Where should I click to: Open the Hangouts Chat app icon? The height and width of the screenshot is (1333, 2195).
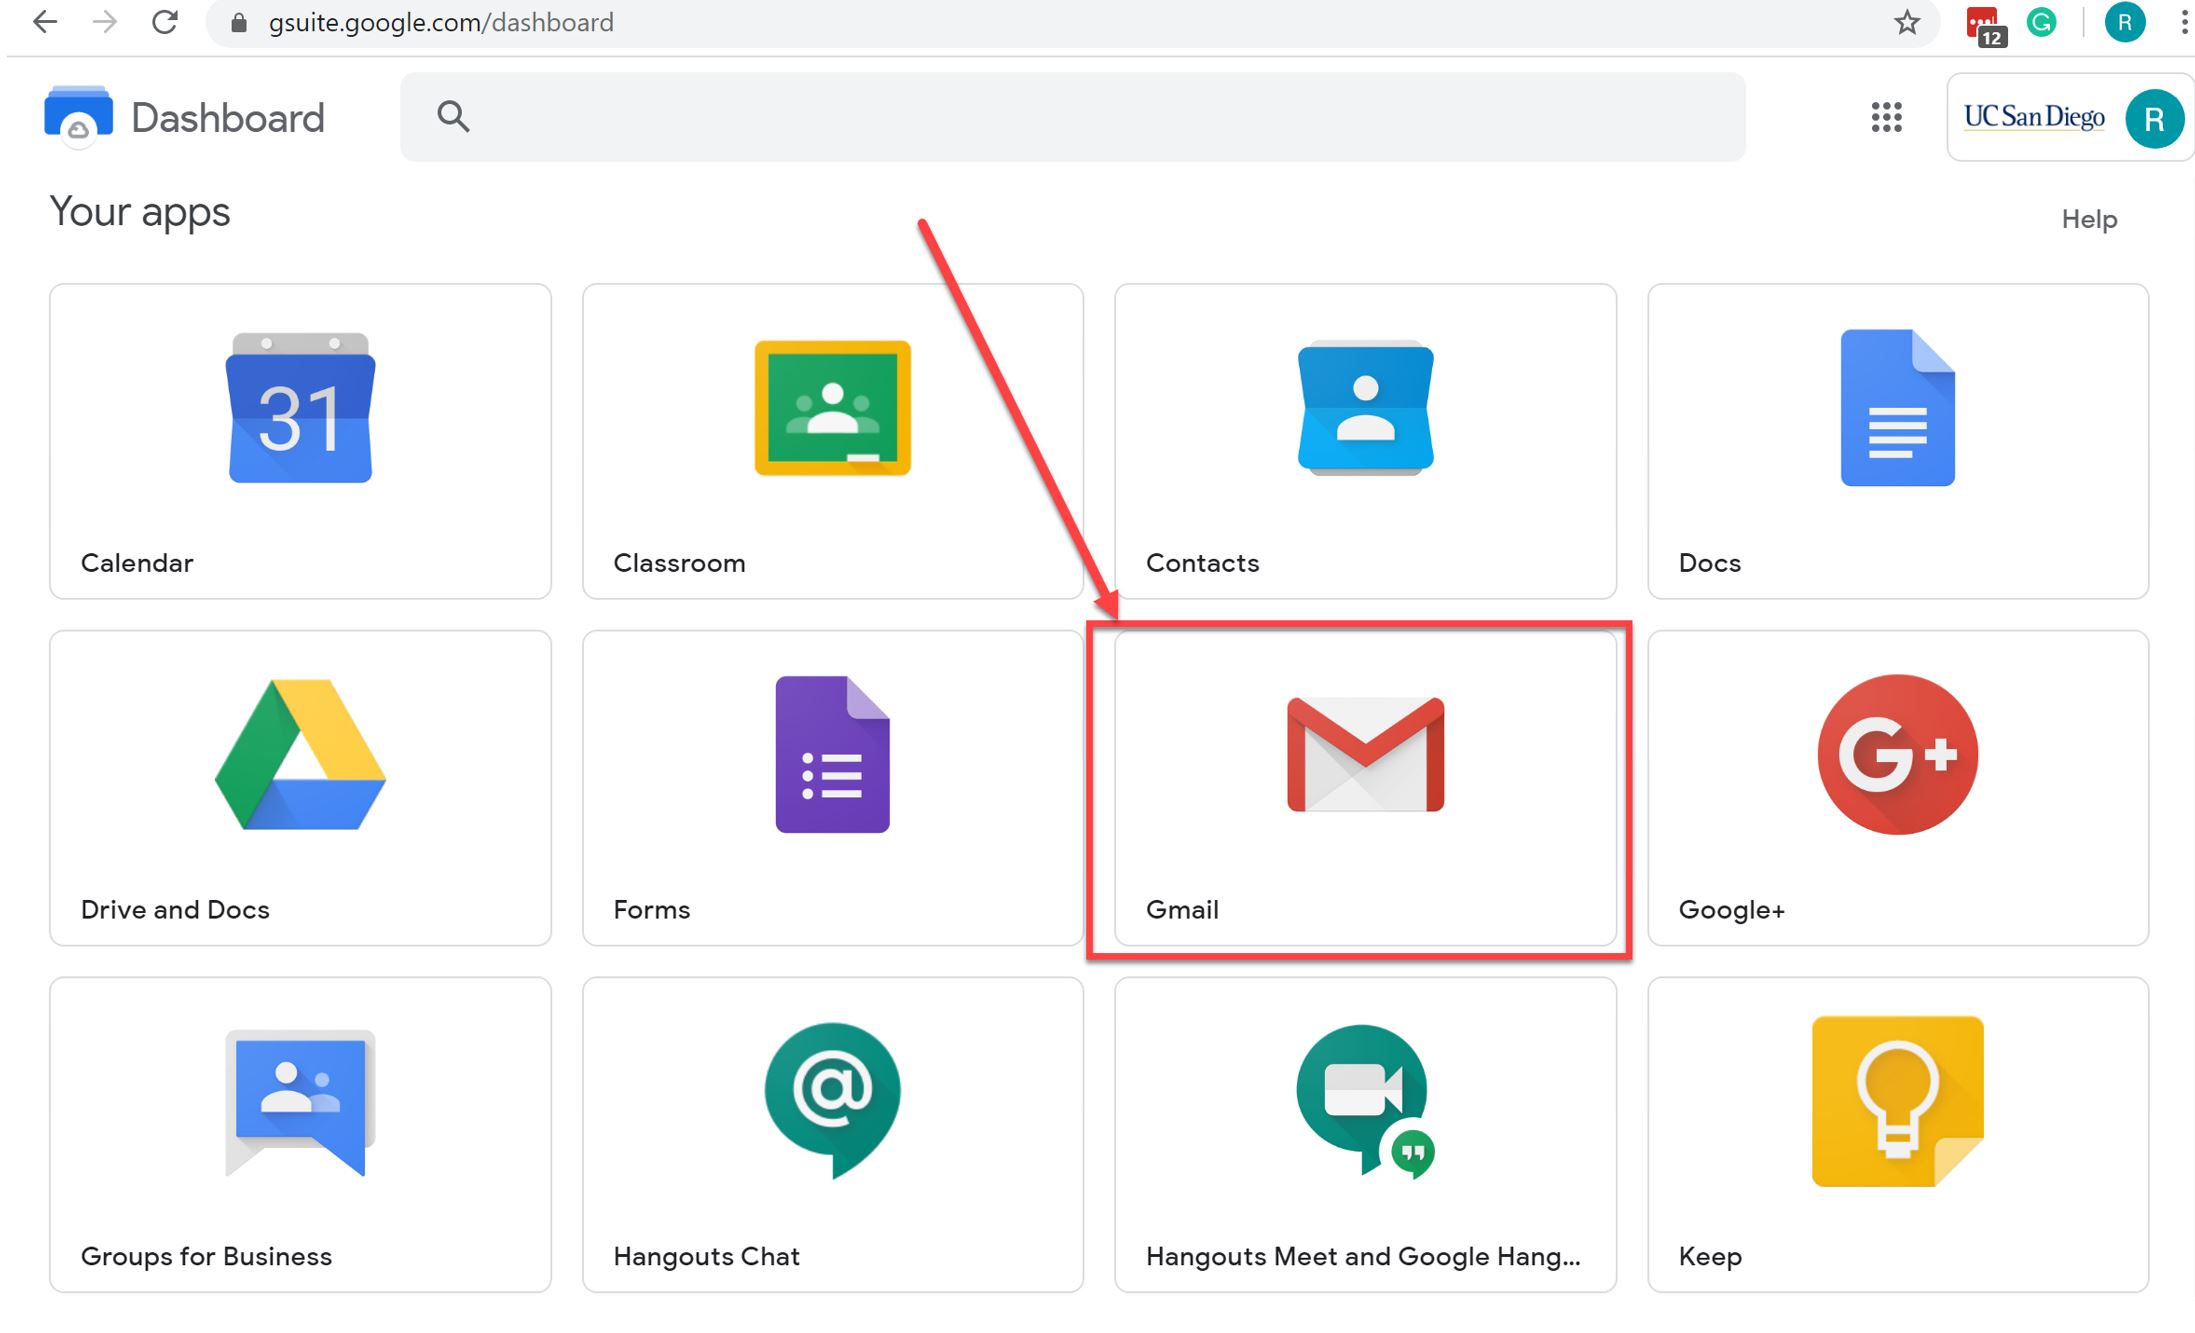832,1100
